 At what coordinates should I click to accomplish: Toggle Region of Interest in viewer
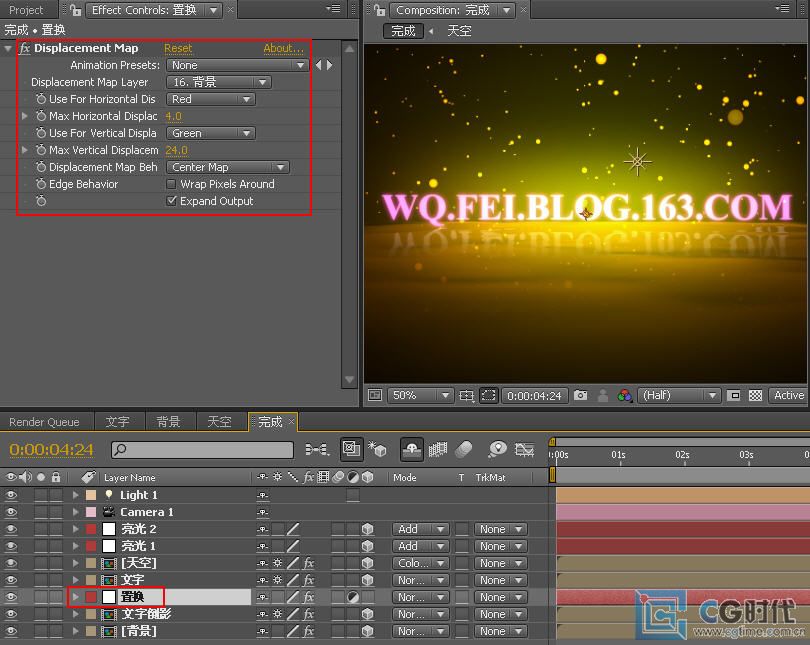pos(733,396)
